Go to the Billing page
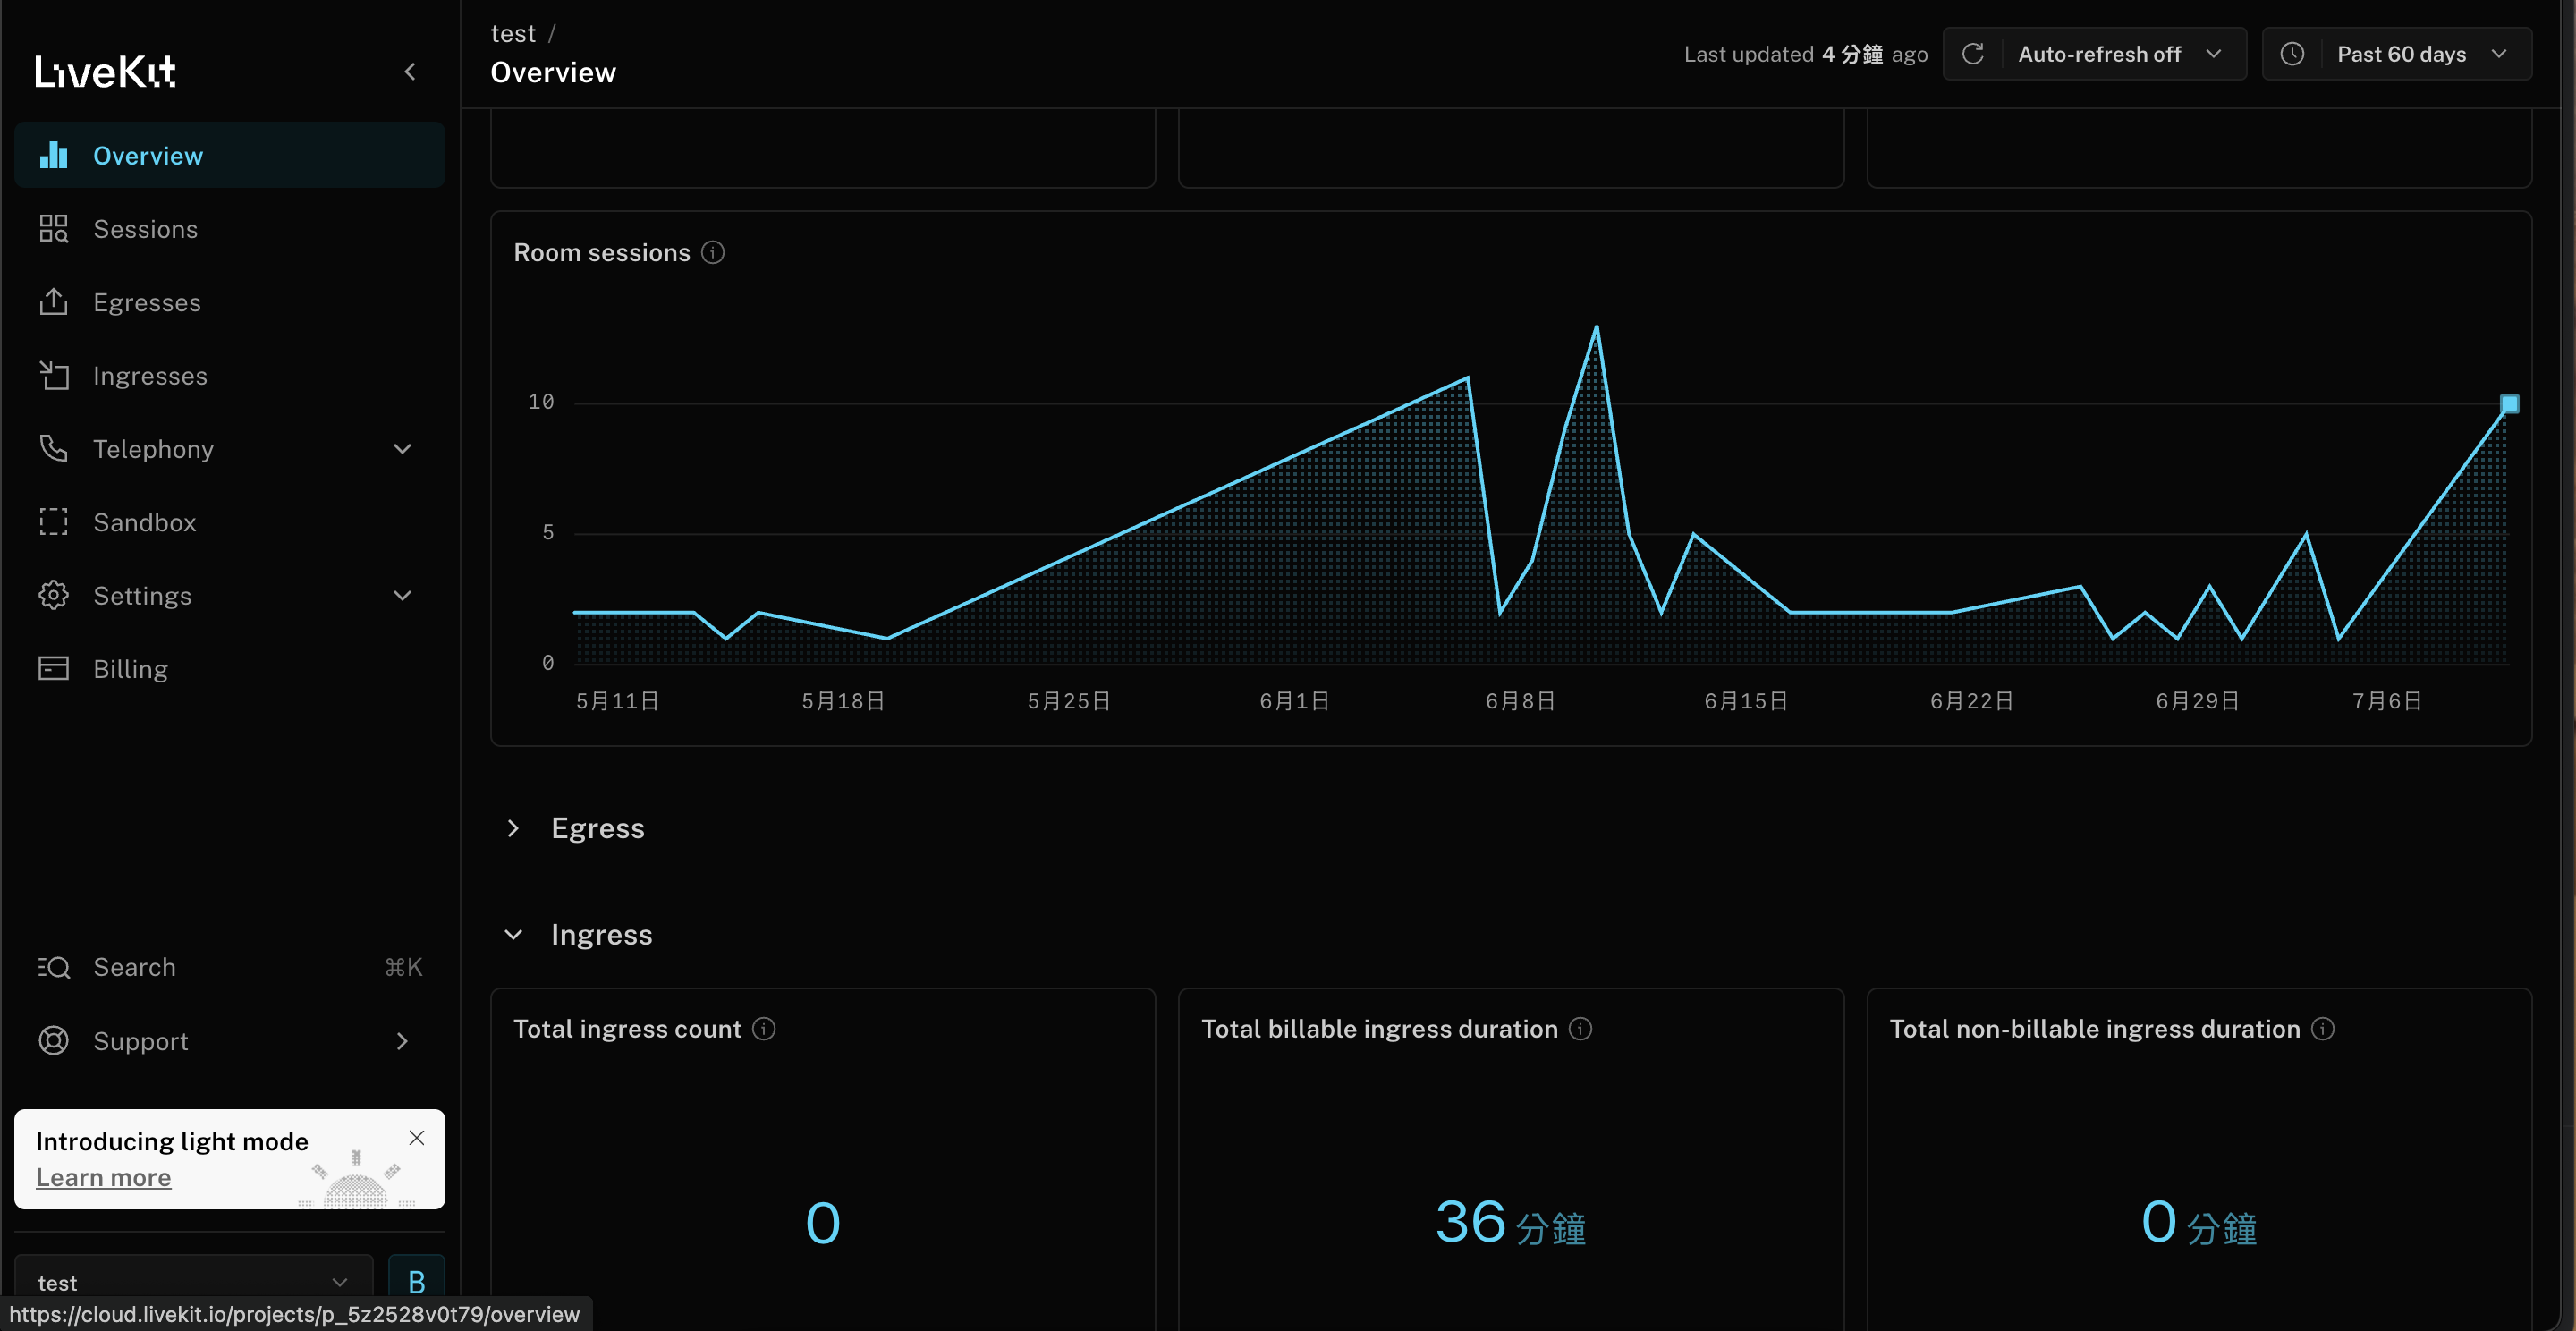Screen dimensions: 2576x1331 click(130, 669)
